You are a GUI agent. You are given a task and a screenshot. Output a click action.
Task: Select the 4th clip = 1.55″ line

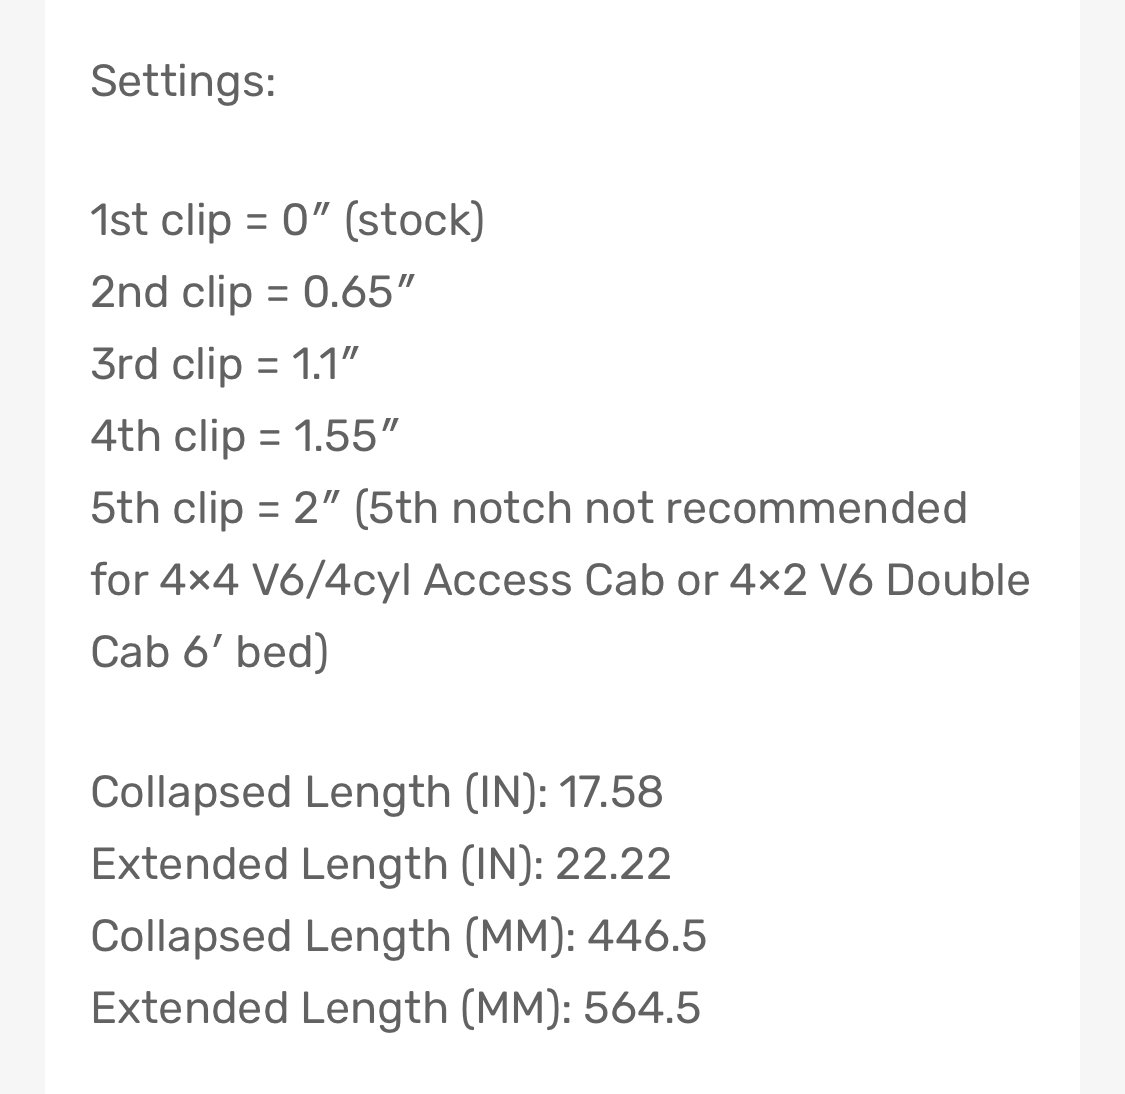click(x=244, y=437)
